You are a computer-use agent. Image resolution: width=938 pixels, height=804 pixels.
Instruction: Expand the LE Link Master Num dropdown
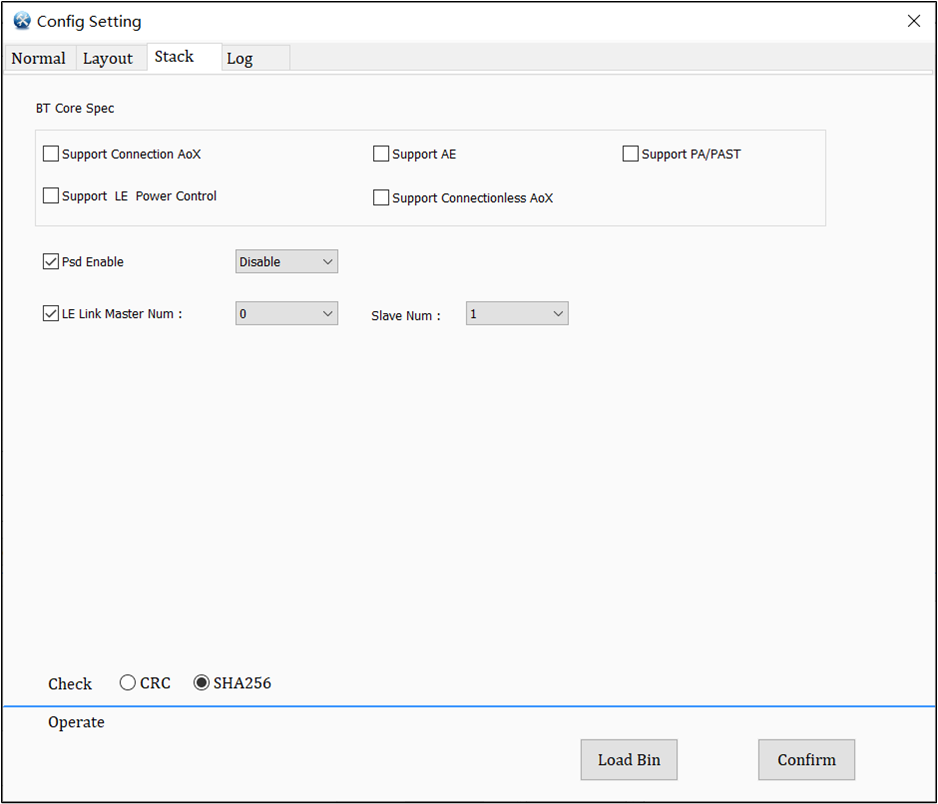(287, 314)
